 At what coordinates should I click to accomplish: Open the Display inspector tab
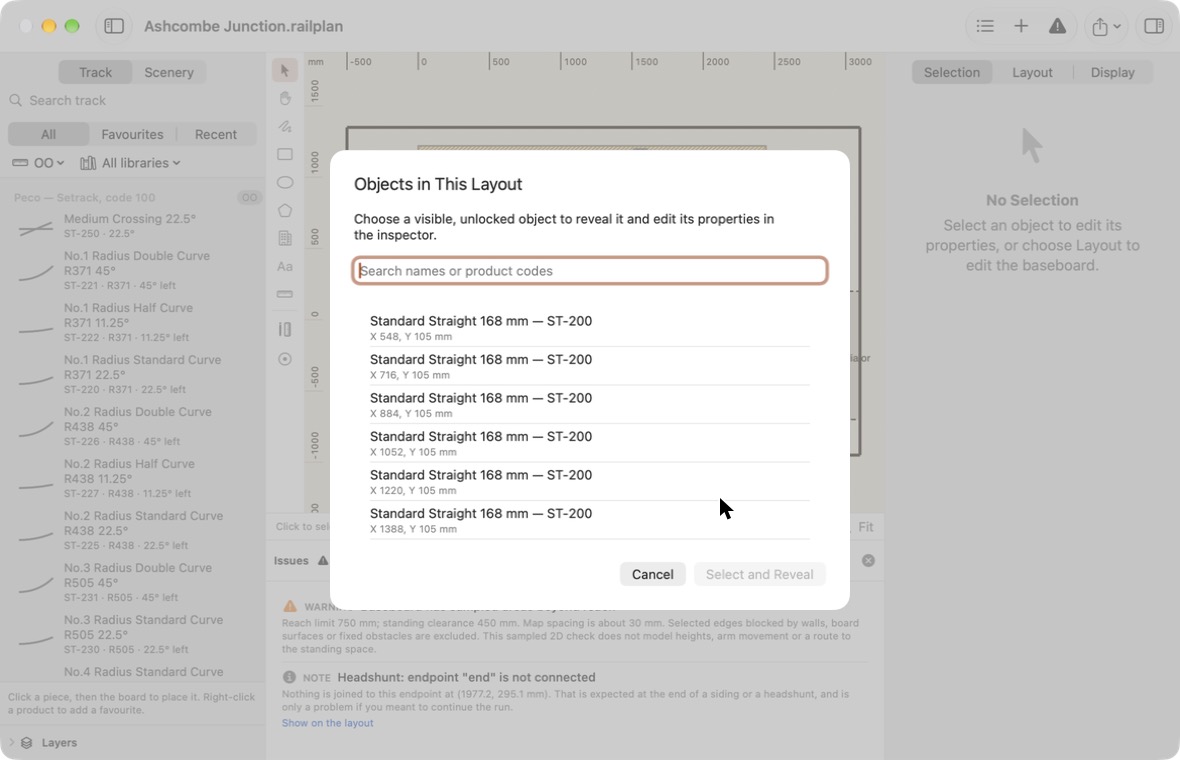click(1112, 72)
